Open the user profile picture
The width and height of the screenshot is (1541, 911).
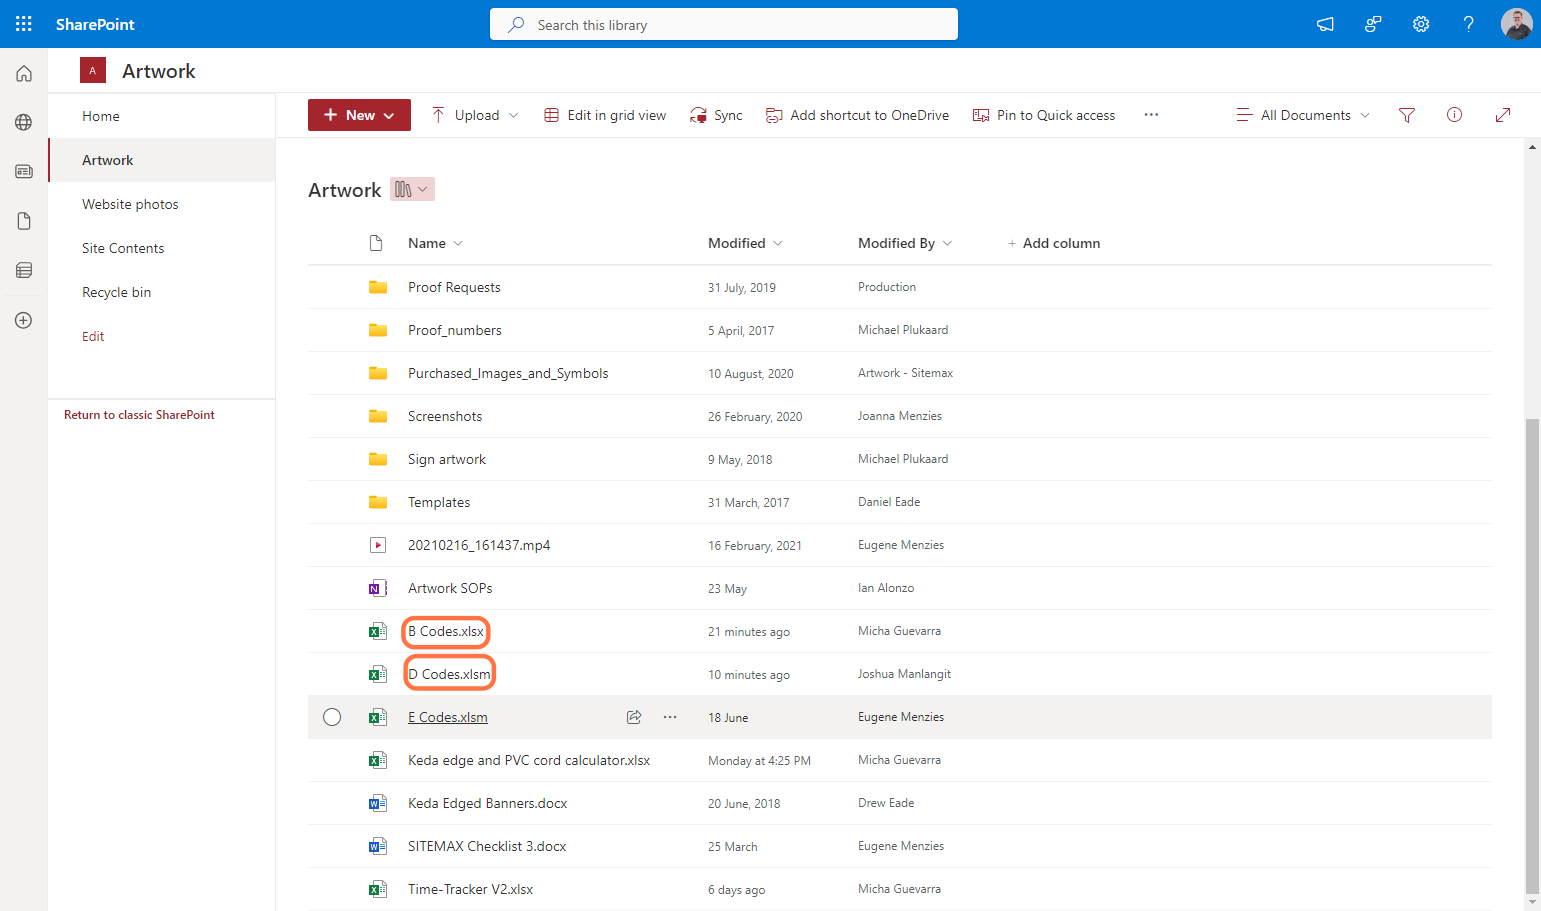(1517, 24)
